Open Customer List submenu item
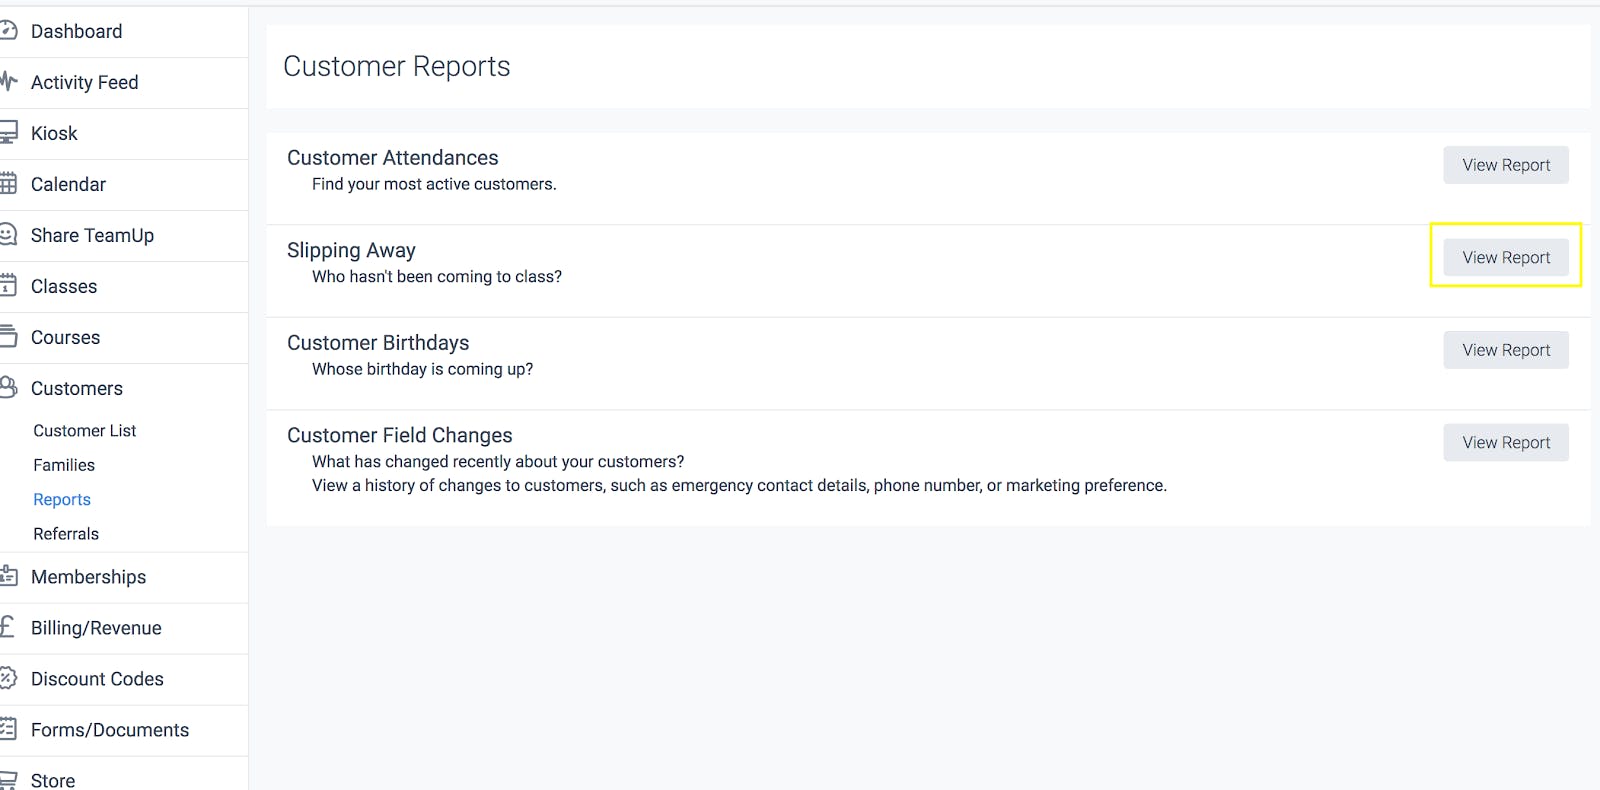The width and height of the screenshot is (1600, 790). pos(85,431)
